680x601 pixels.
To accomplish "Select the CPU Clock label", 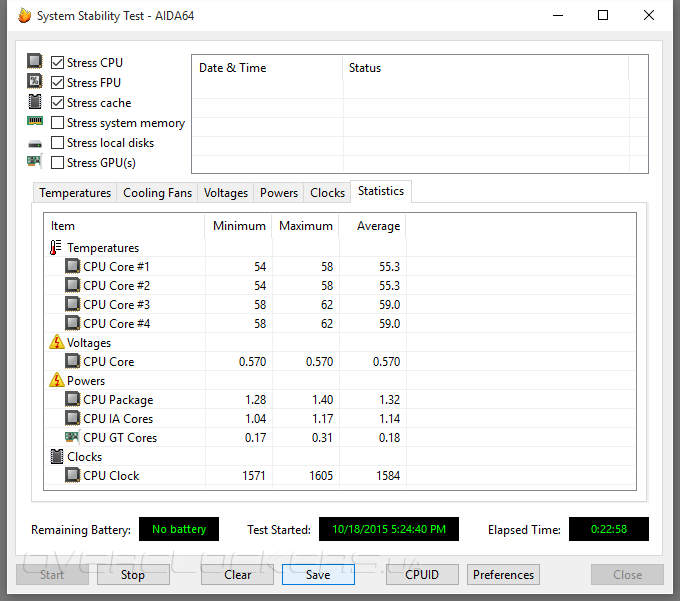I will click(x=111, y=476).
